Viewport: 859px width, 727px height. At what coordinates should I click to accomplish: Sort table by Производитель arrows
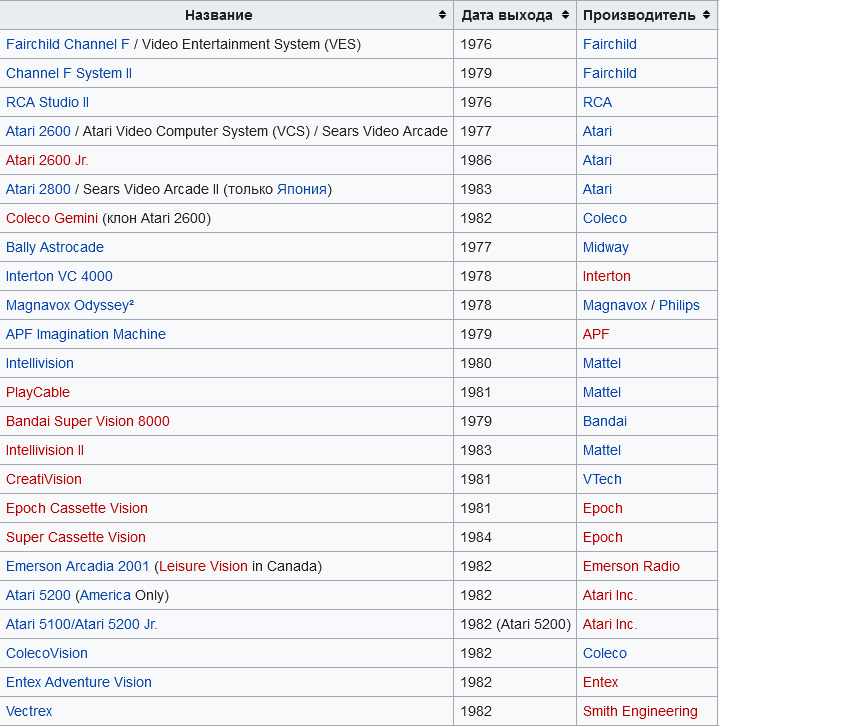706,15
